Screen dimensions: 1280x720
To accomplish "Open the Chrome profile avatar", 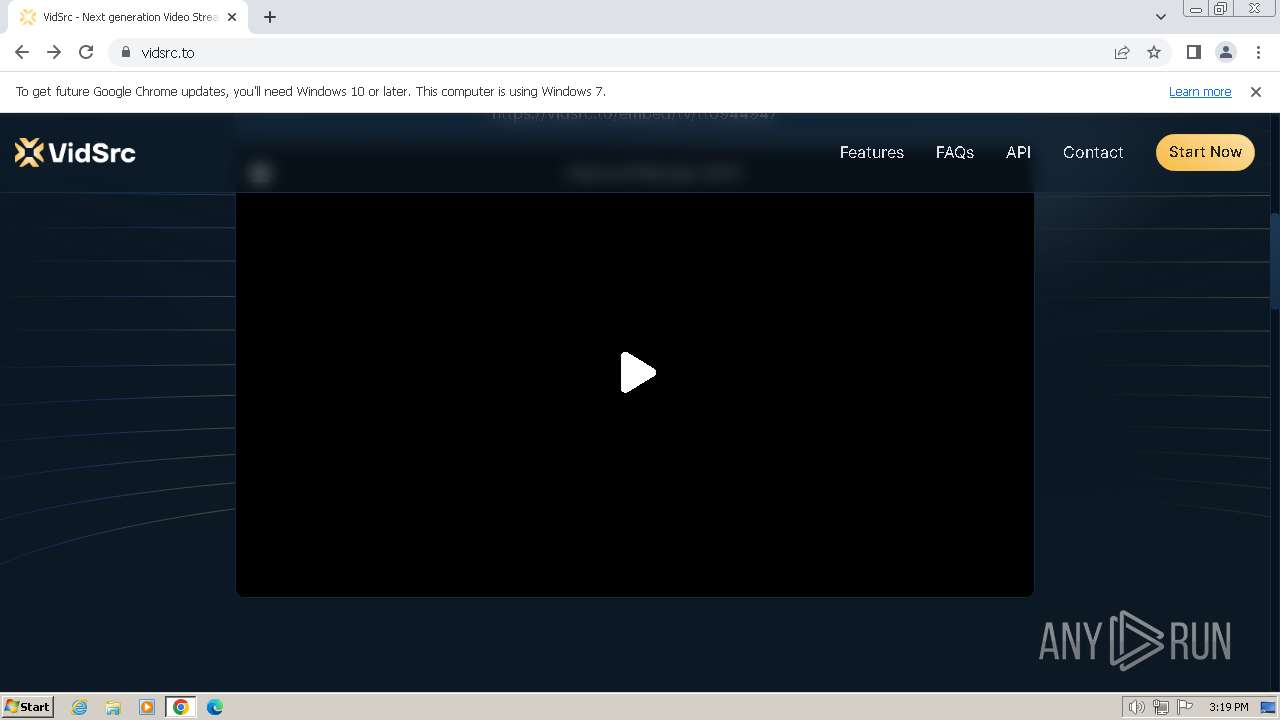I will tap(1225, 52).
